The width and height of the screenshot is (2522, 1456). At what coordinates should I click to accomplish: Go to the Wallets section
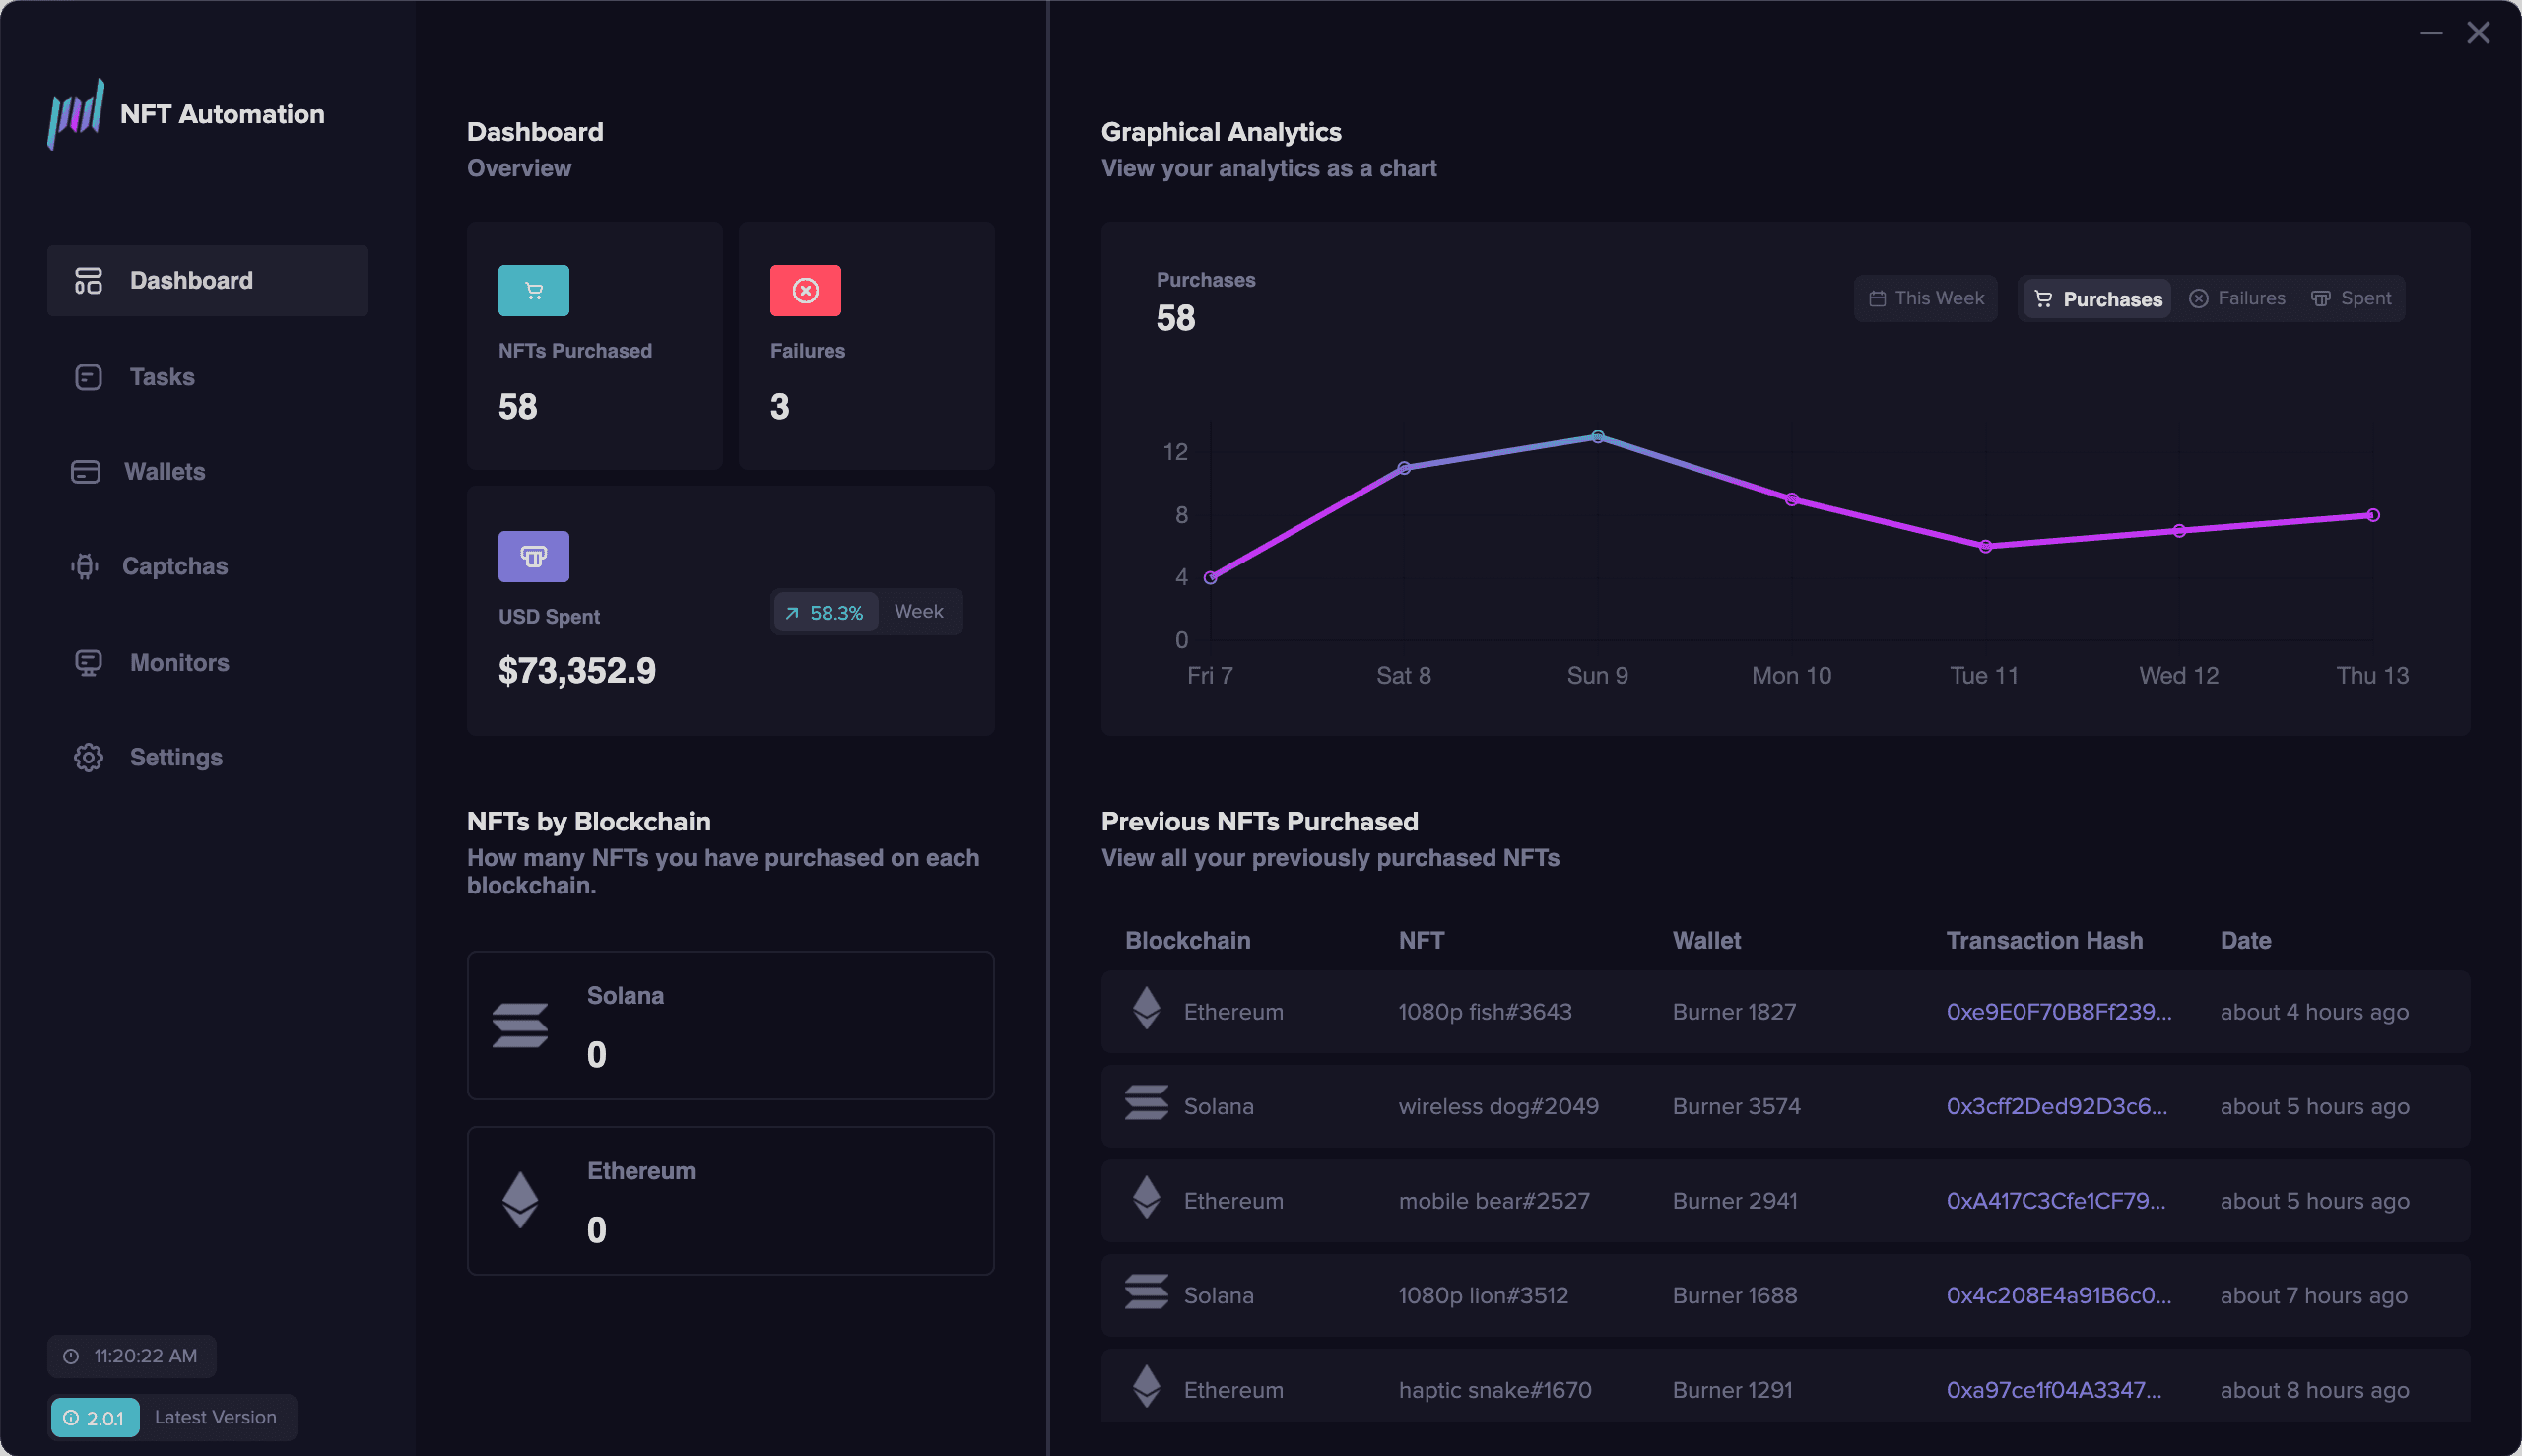[163, 472]
